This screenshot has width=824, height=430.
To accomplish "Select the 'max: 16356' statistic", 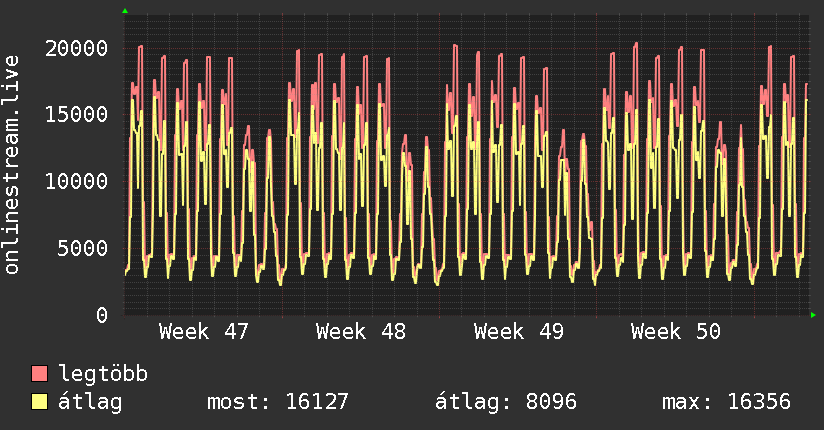I will [726, 403].
